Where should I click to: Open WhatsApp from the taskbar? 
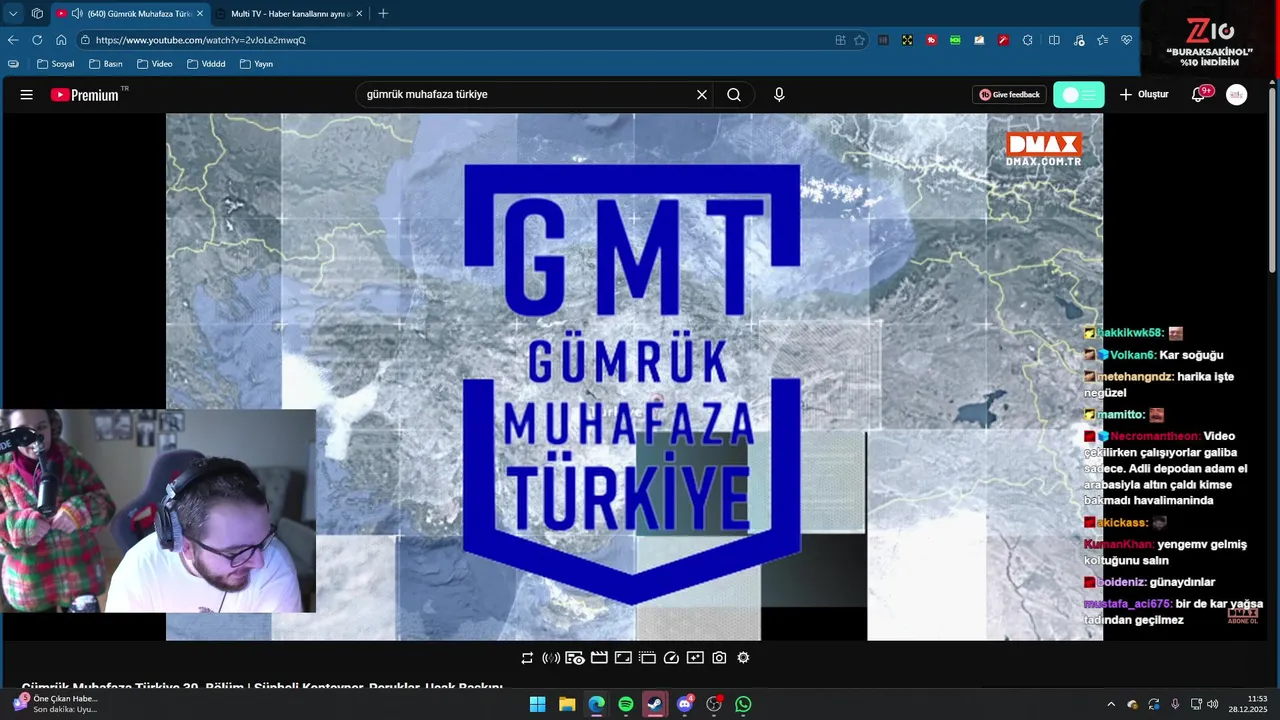[743, 704]
